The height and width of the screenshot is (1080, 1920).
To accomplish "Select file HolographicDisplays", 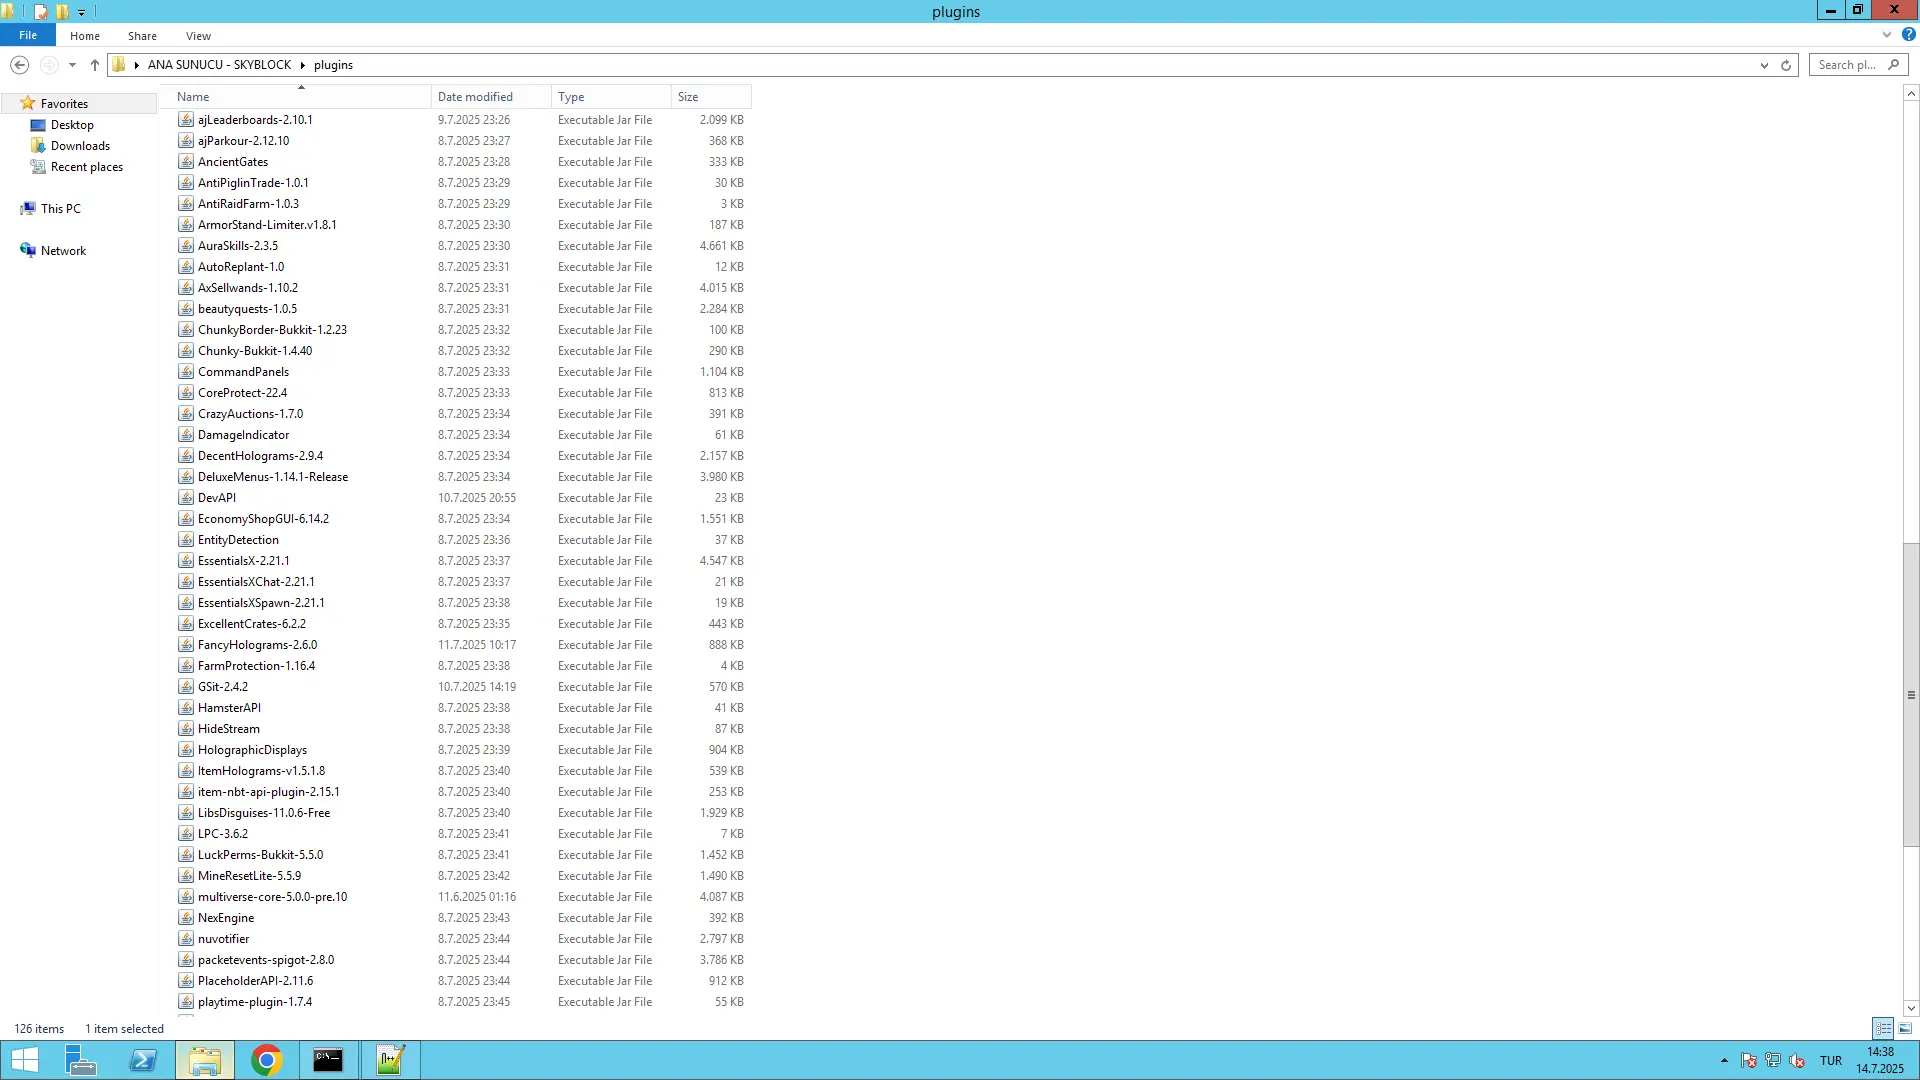I will pyautogui.click(x=252, y=750).
